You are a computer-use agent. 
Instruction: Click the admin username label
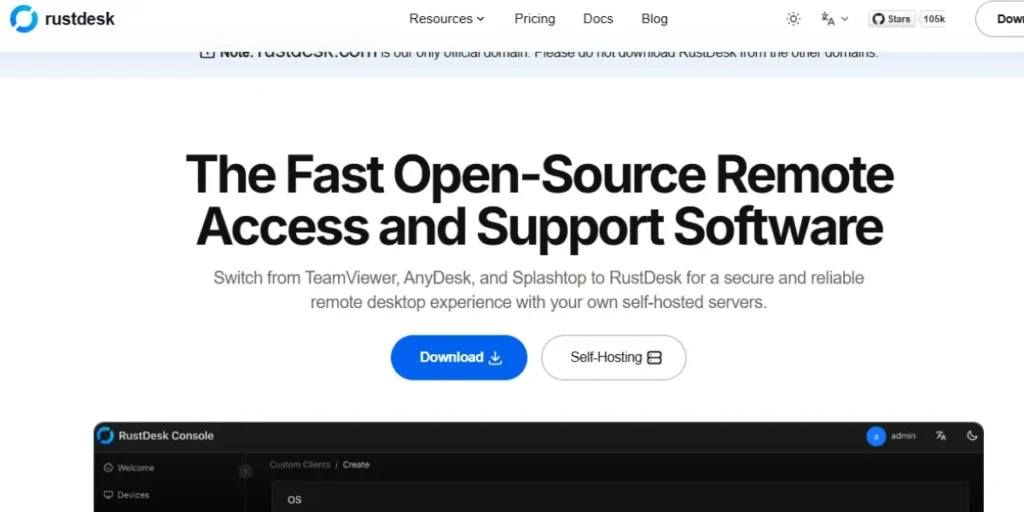point(903,436)
